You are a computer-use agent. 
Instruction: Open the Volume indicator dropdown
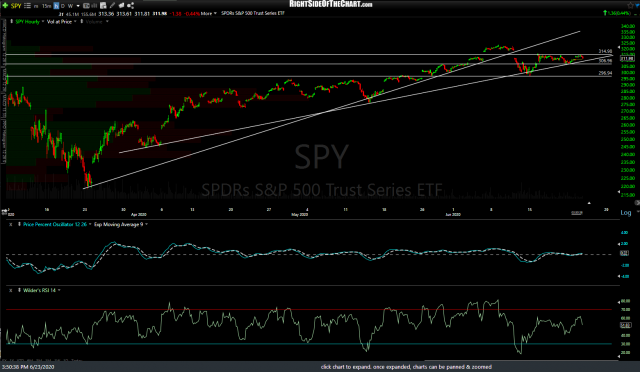tap(107, 21)
